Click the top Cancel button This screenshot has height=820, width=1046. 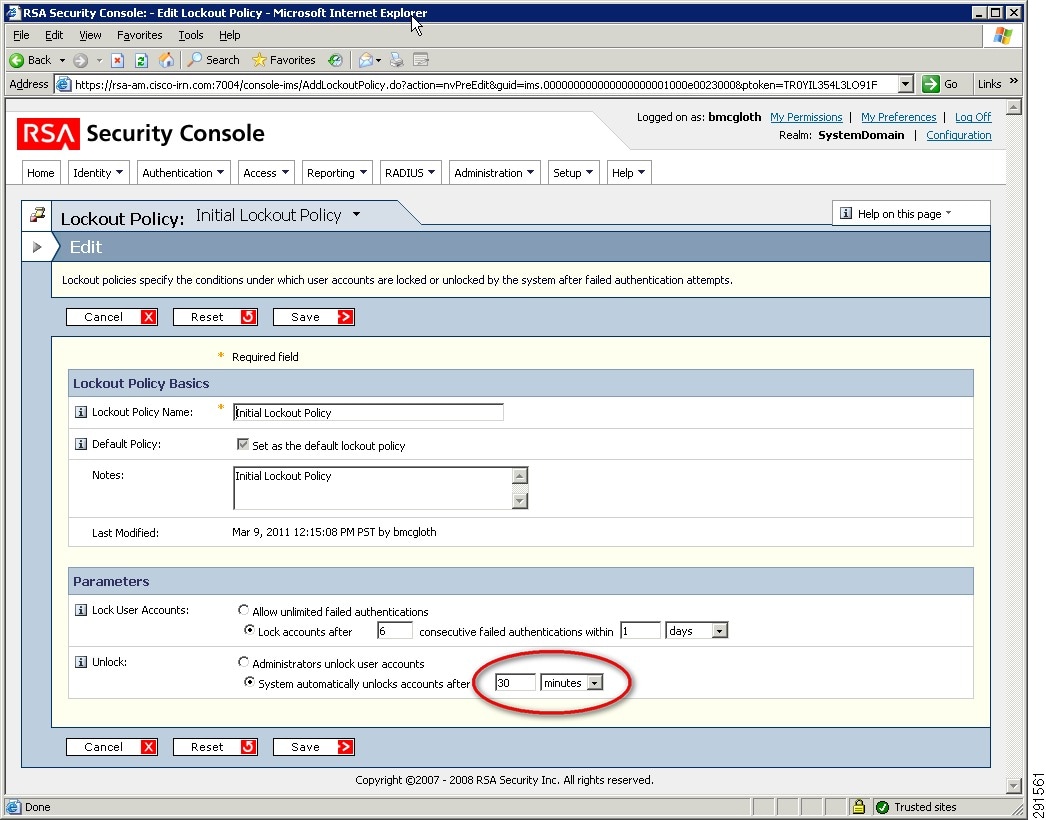[x=112, y=317]
